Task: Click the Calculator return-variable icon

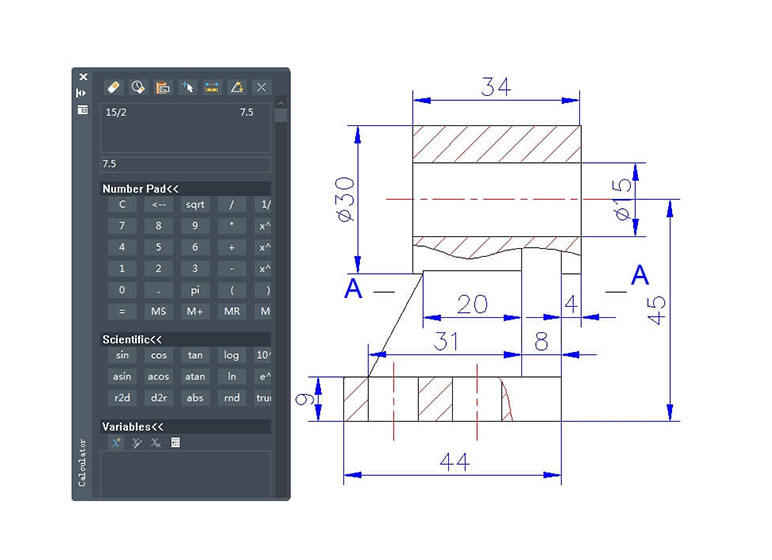Action: (175, 442)
